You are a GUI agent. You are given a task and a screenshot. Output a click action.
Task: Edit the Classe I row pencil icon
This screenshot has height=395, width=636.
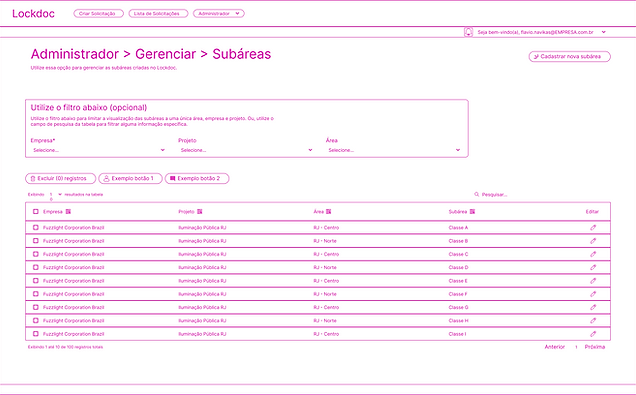point(593,334)
